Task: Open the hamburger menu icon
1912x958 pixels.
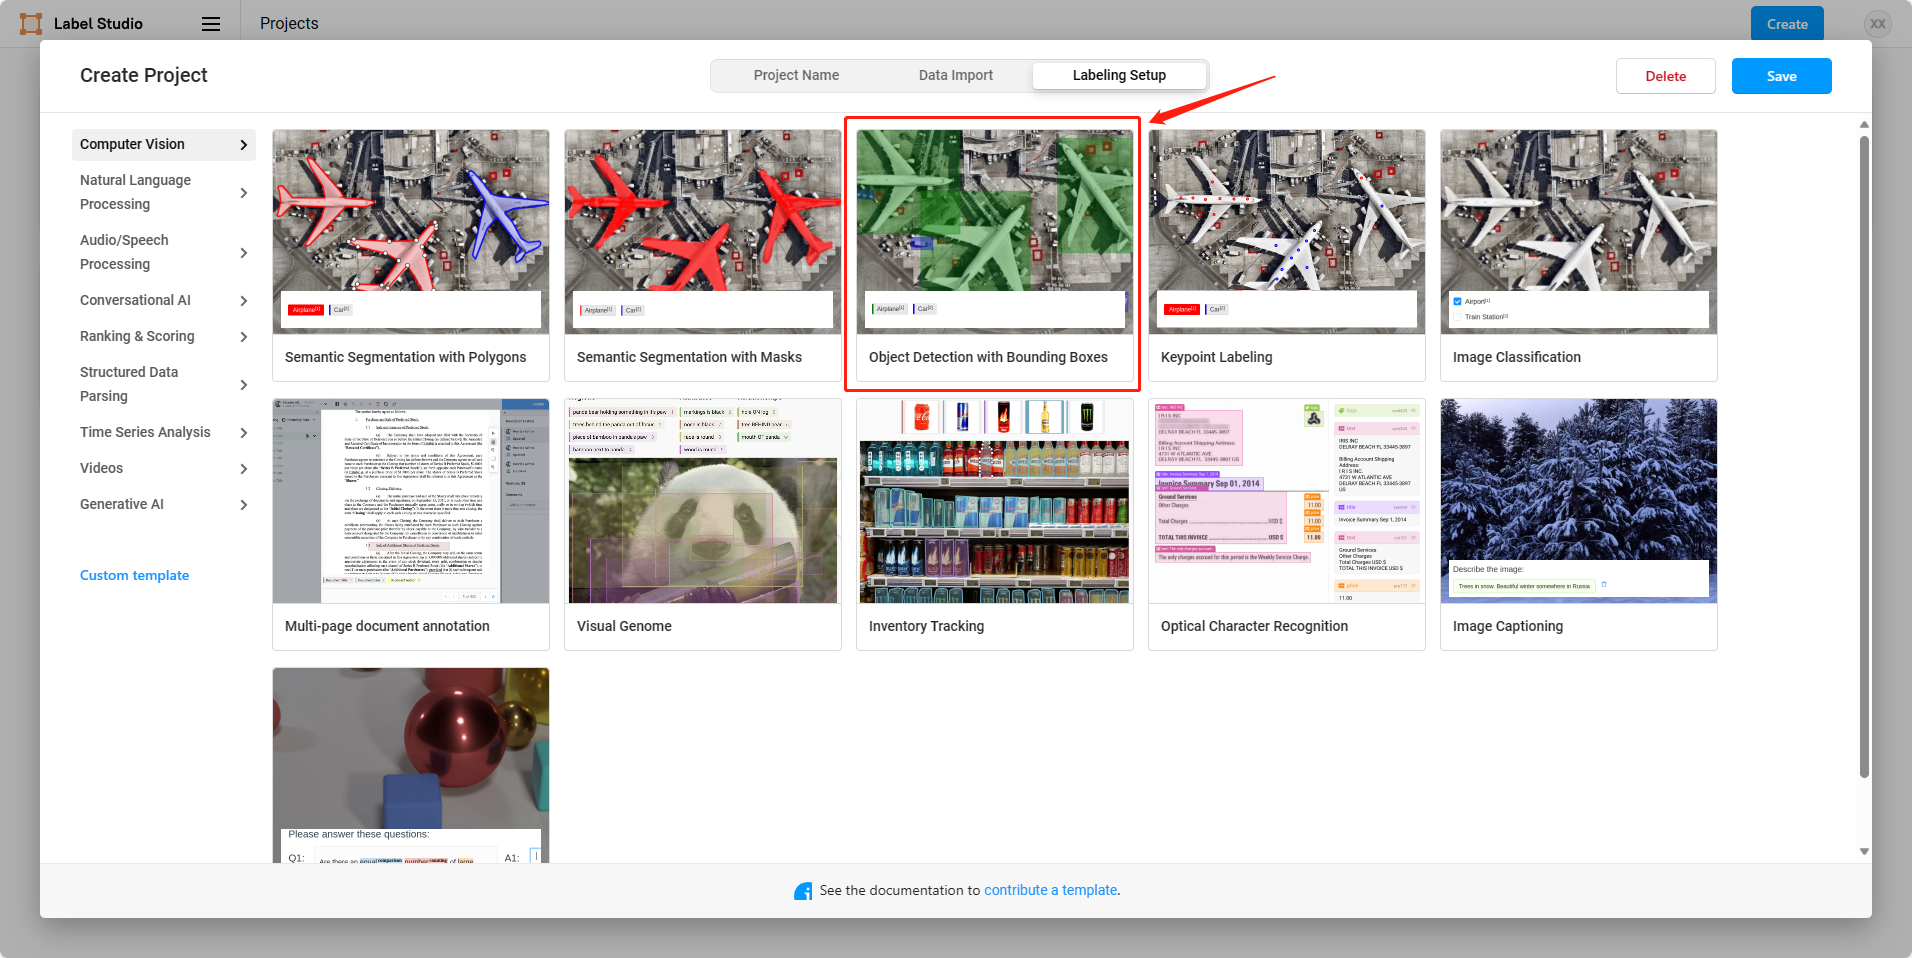Action: click(211, 24)
